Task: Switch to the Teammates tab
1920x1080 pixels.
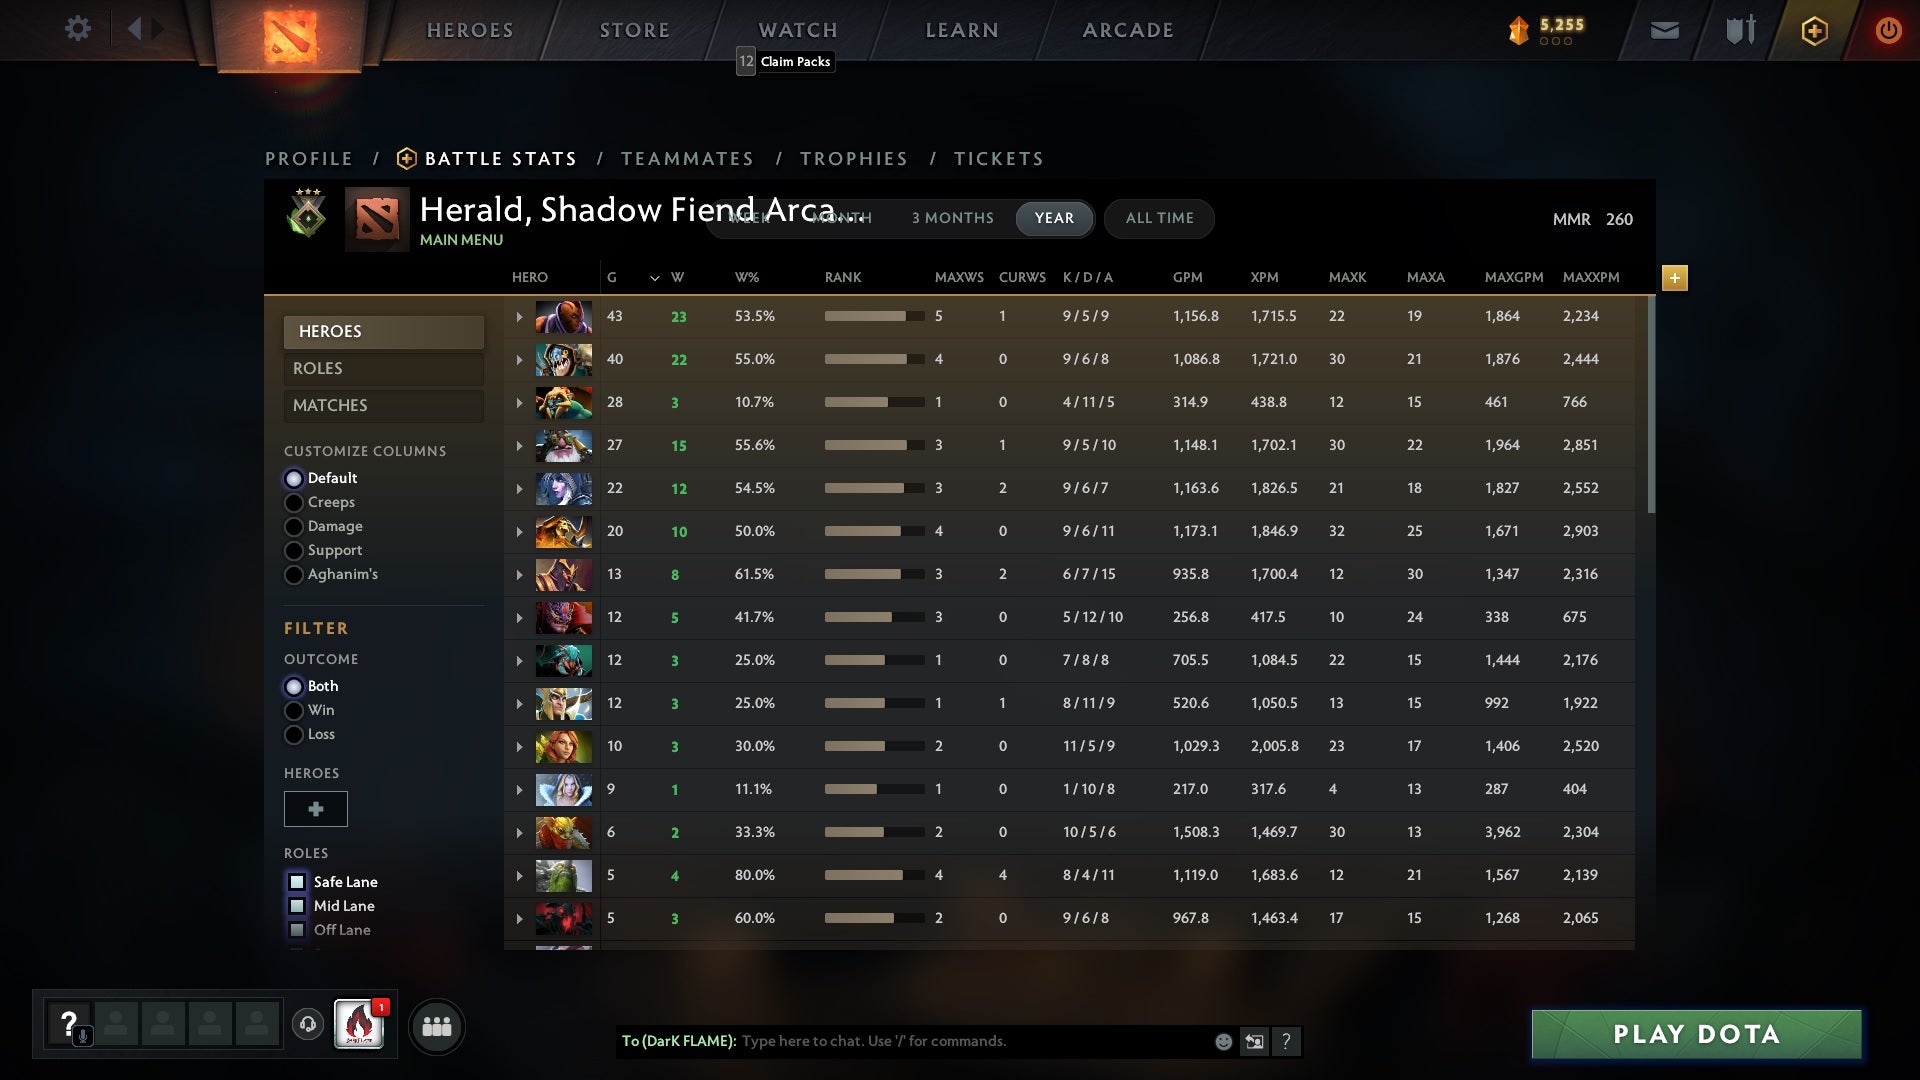Action: [x=687, y=159]
